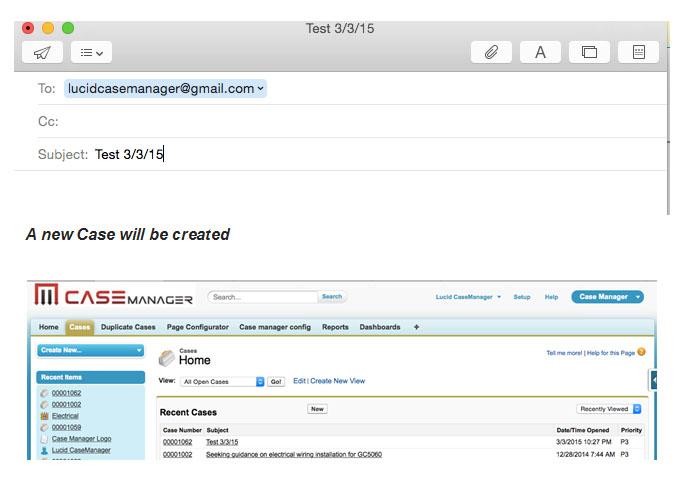The height and width of the screenshot is (487, 694).
Task: Open the Electrical recent item
Action: click(x=65, y=416)
